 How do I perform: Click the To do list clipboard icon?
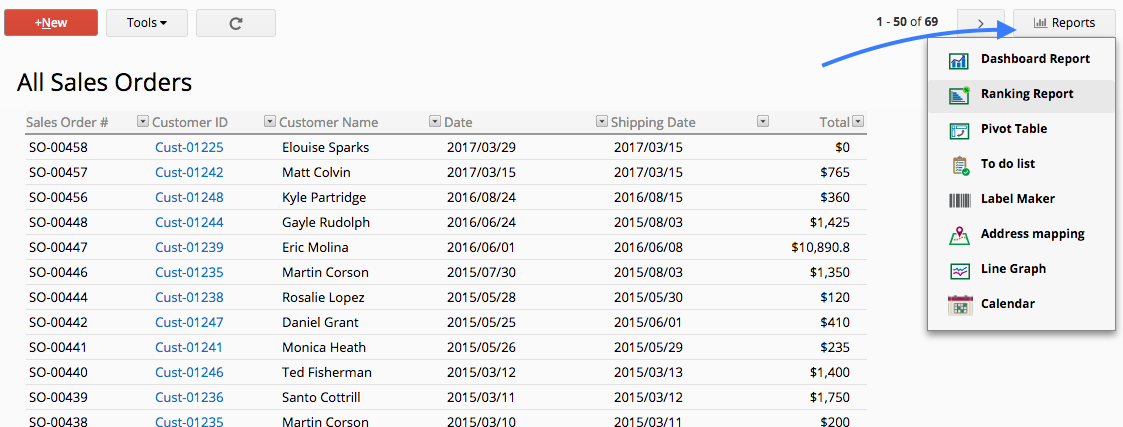pyautogui.click(x=959, y=165)
